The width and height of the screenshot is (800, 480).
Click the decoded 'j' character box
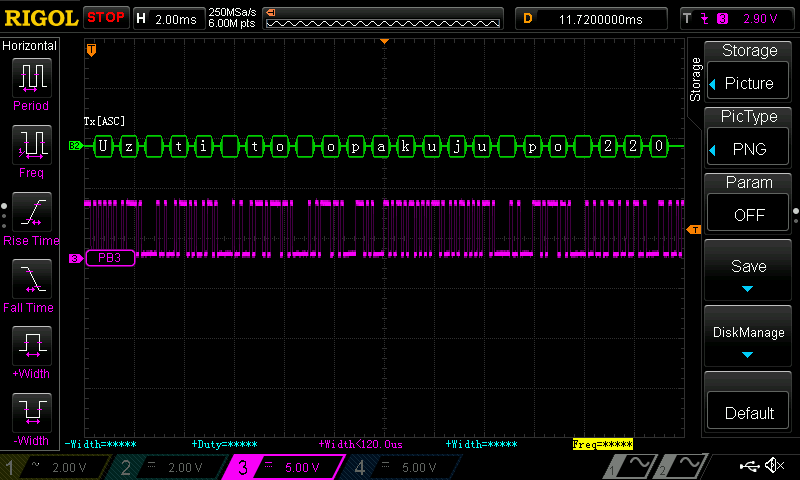tap(457, 146)
